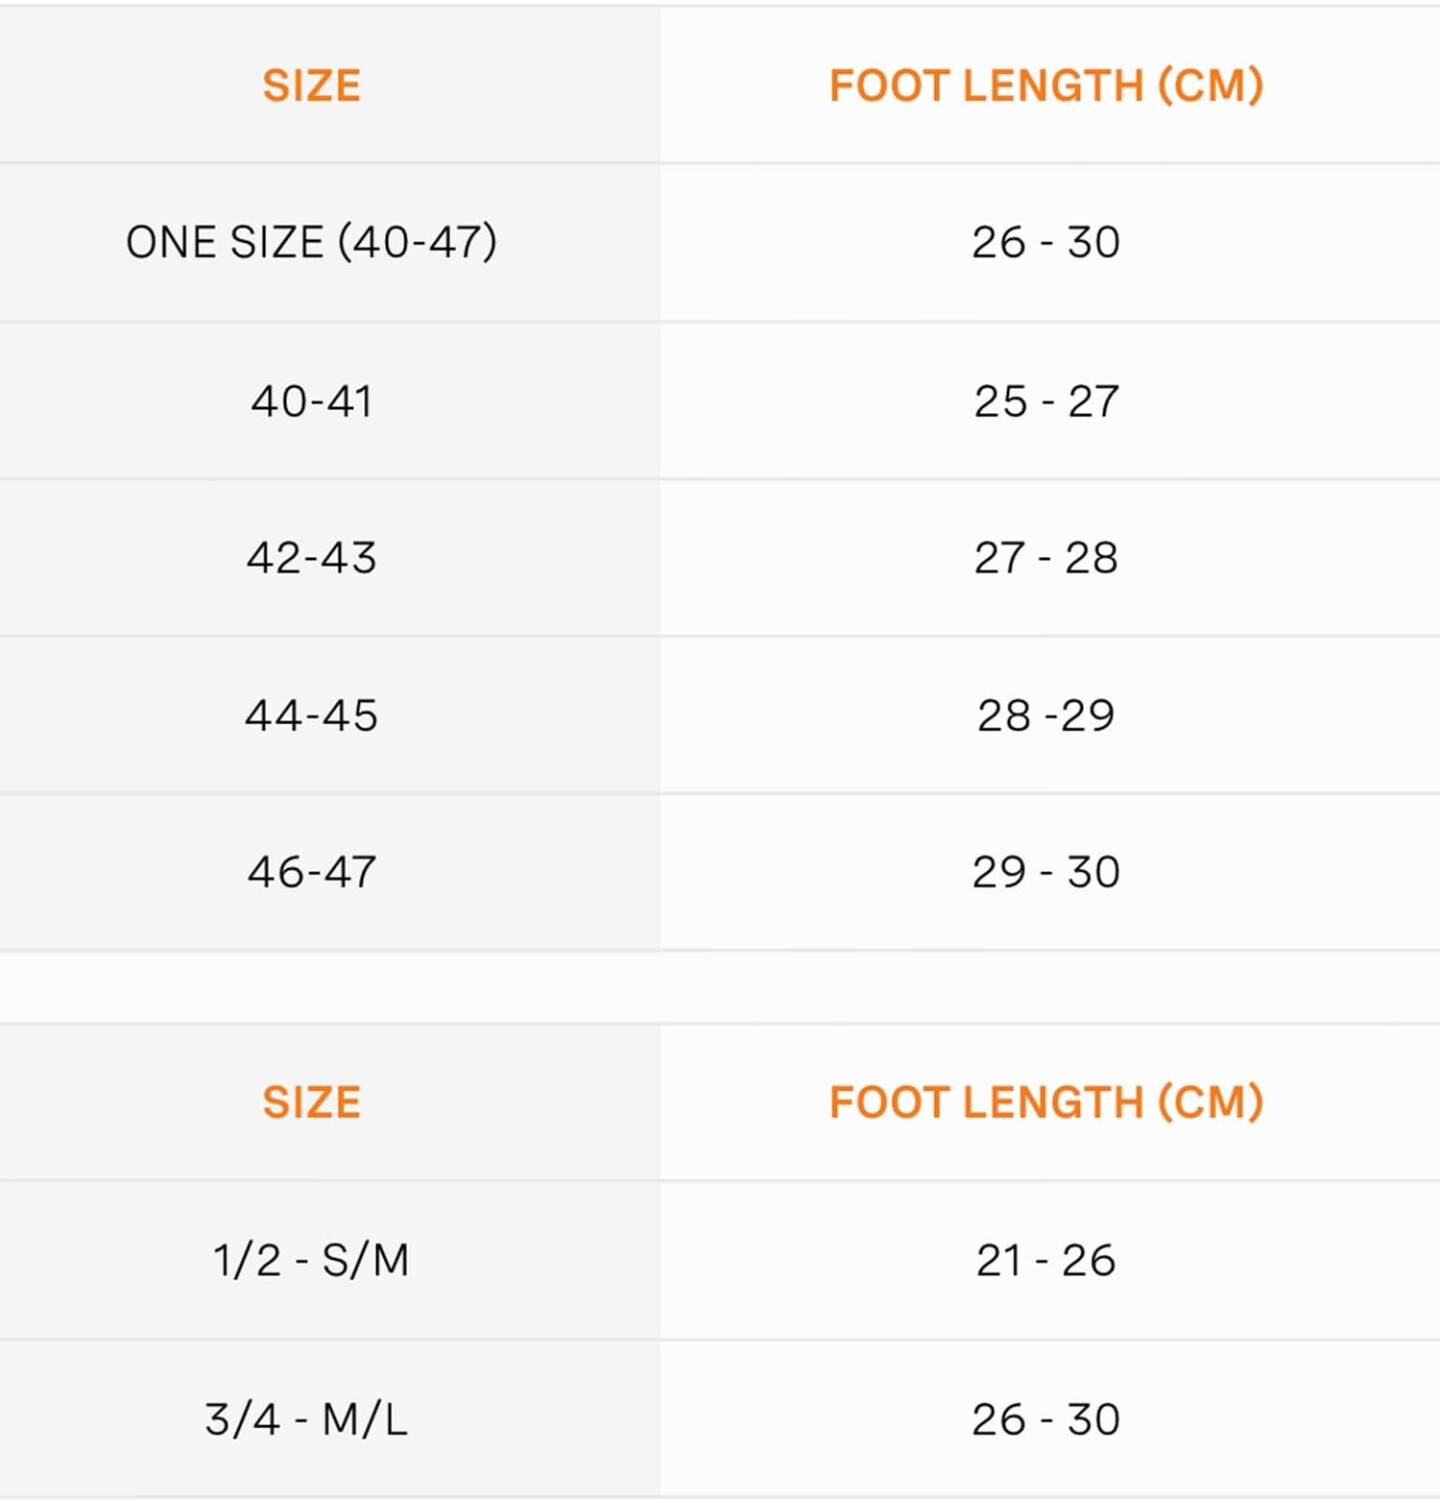Click the SIZE header of the bottom table
The image size is (1440, 1500).
pos(311,1102)
